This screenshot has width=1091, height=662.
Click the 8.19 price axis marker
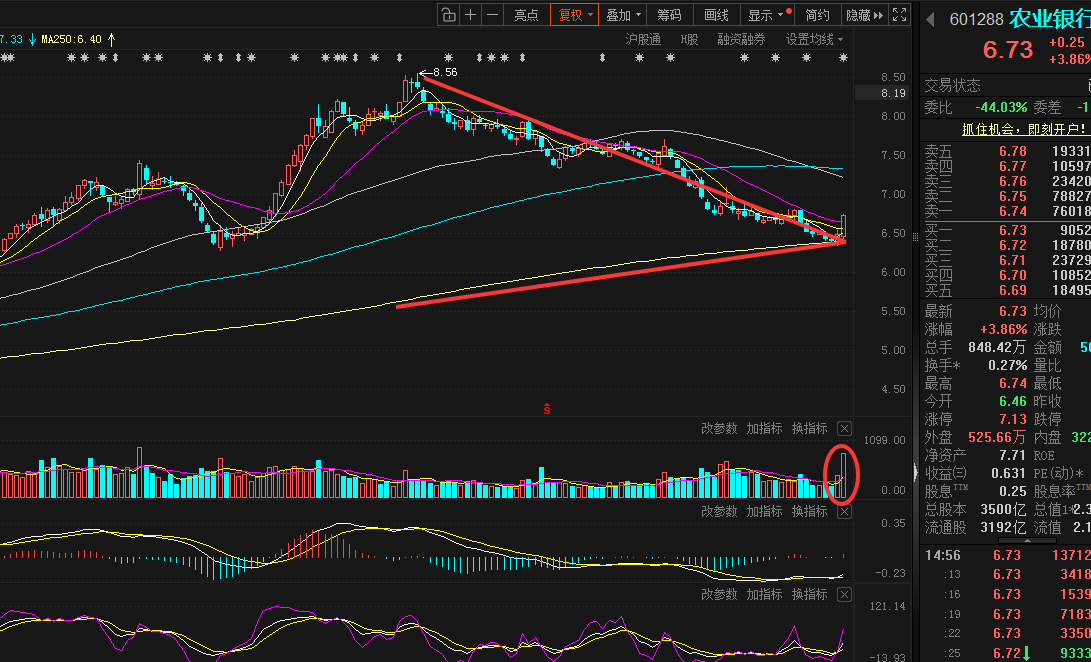[882, 93]
